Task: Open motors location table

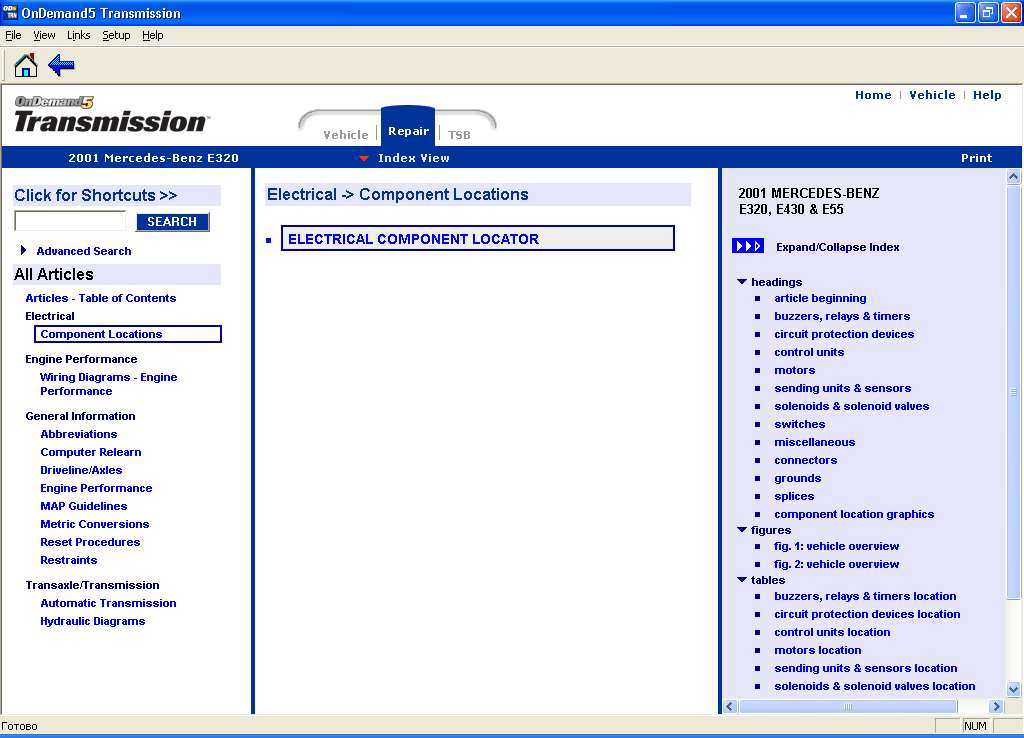Action: click(x=818, y=650)
